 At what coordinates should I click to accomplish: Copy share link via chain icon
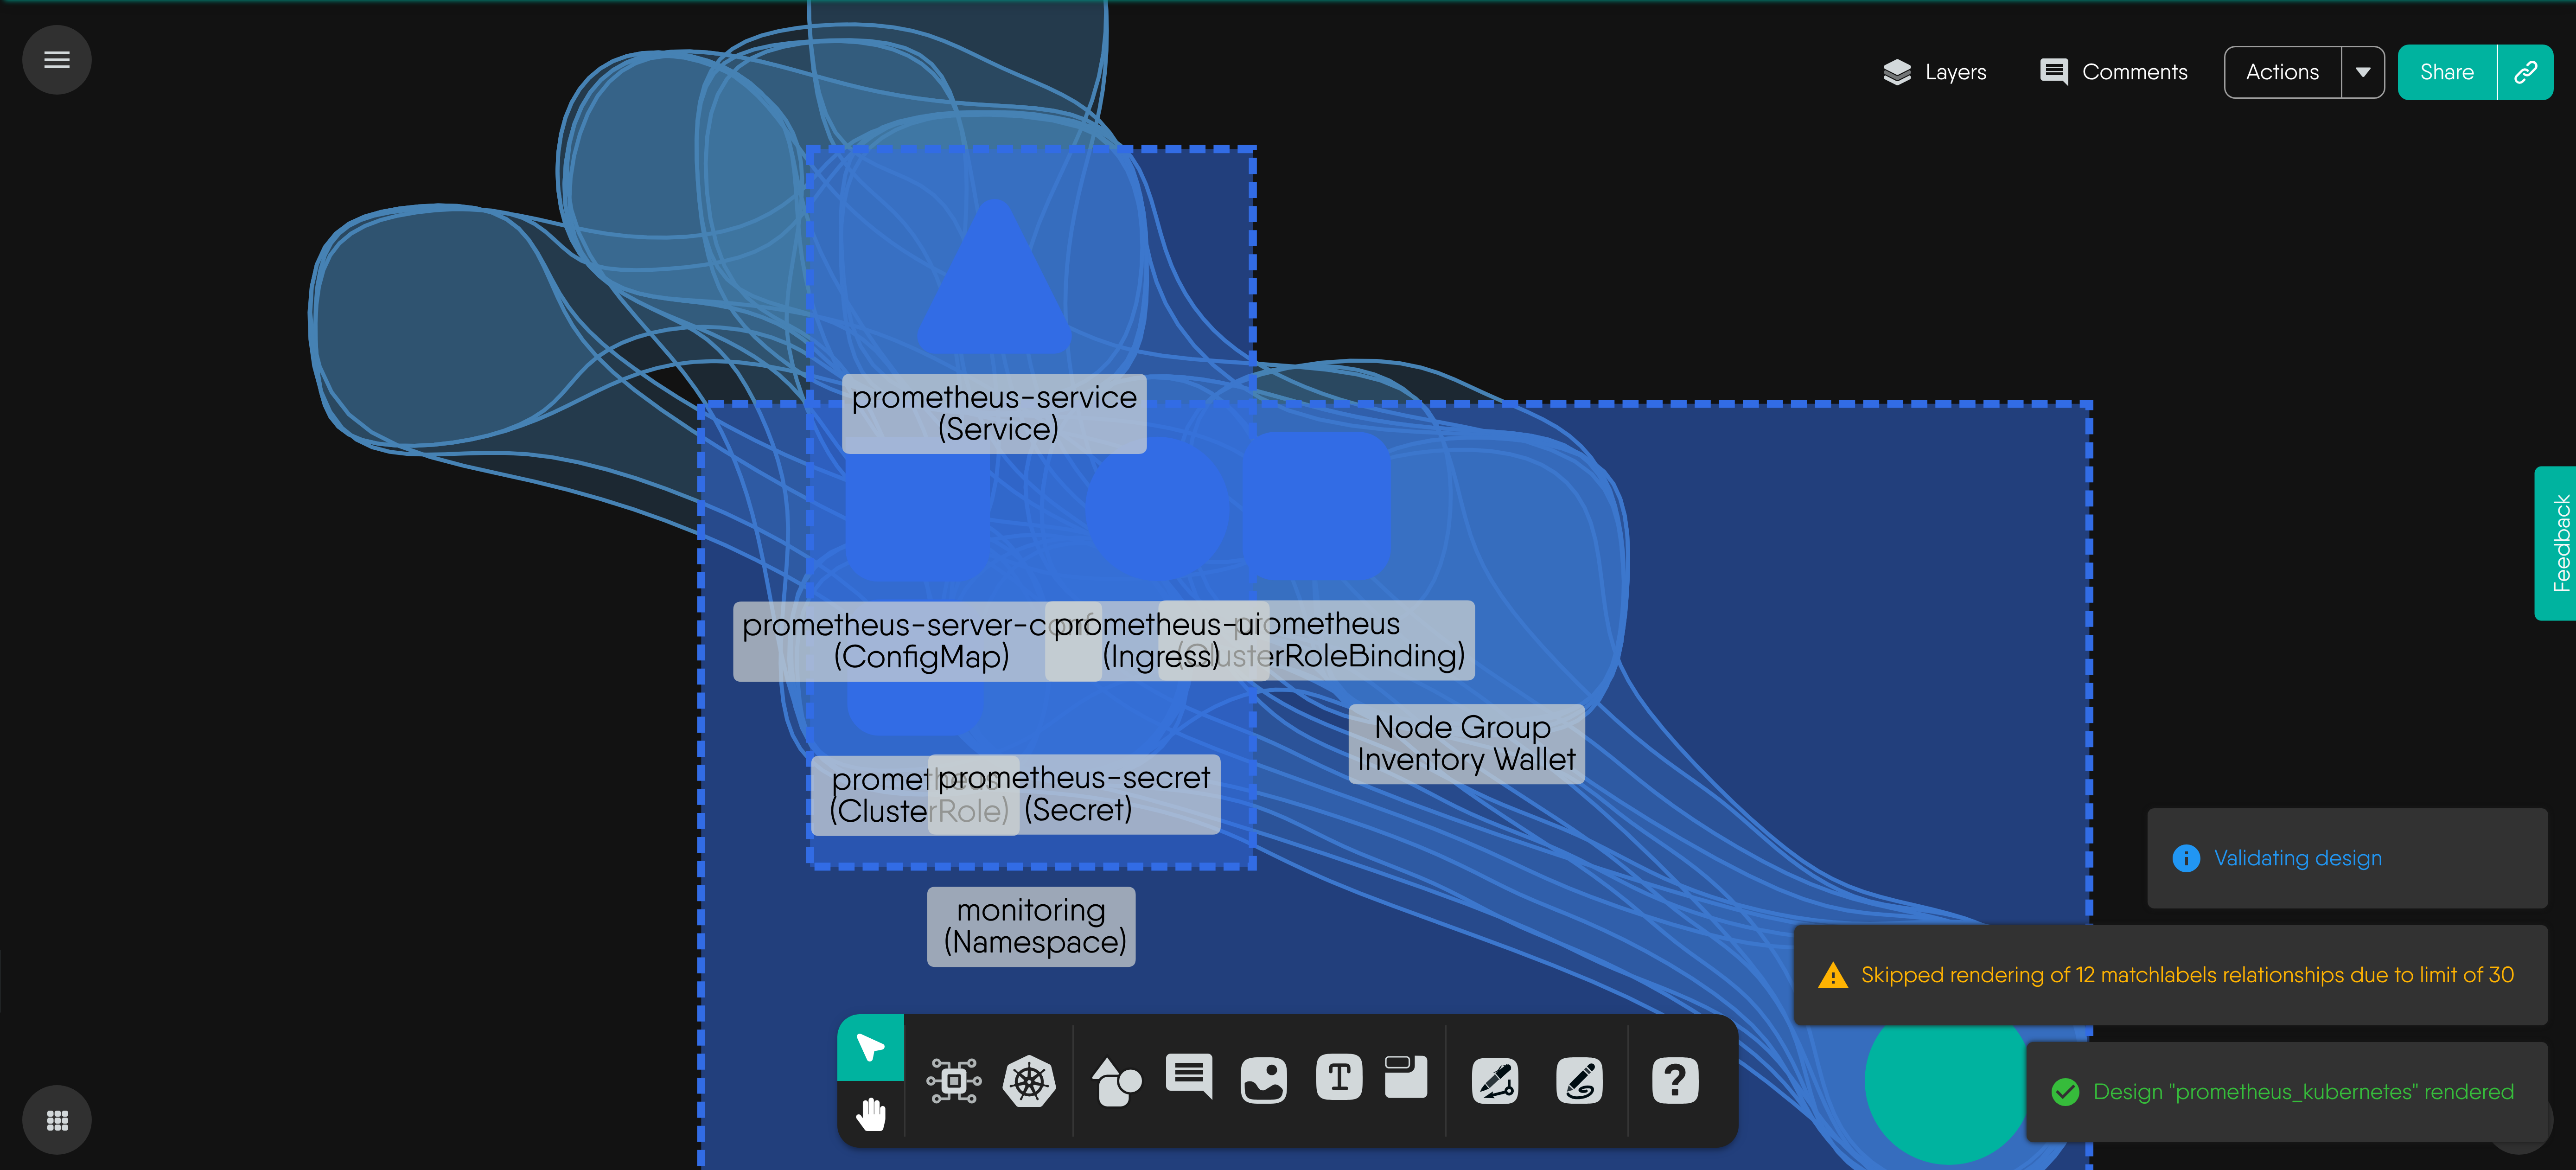[2525, 72]
